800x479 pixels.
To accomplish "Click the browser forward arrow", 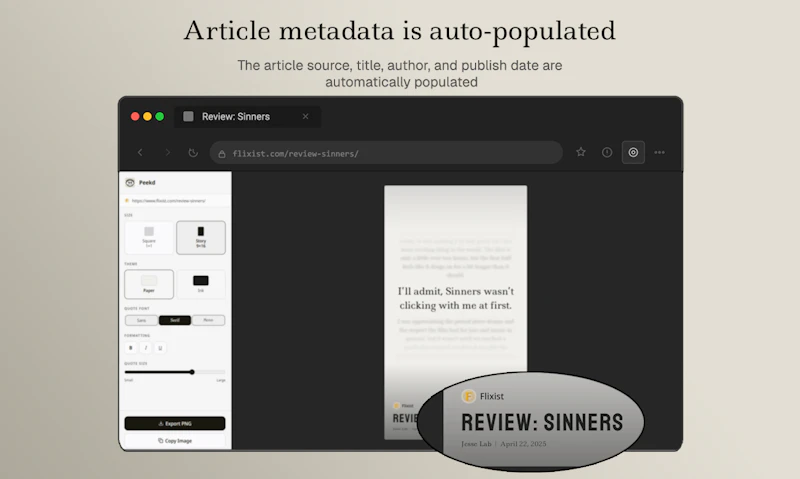I will click(167, 153).
